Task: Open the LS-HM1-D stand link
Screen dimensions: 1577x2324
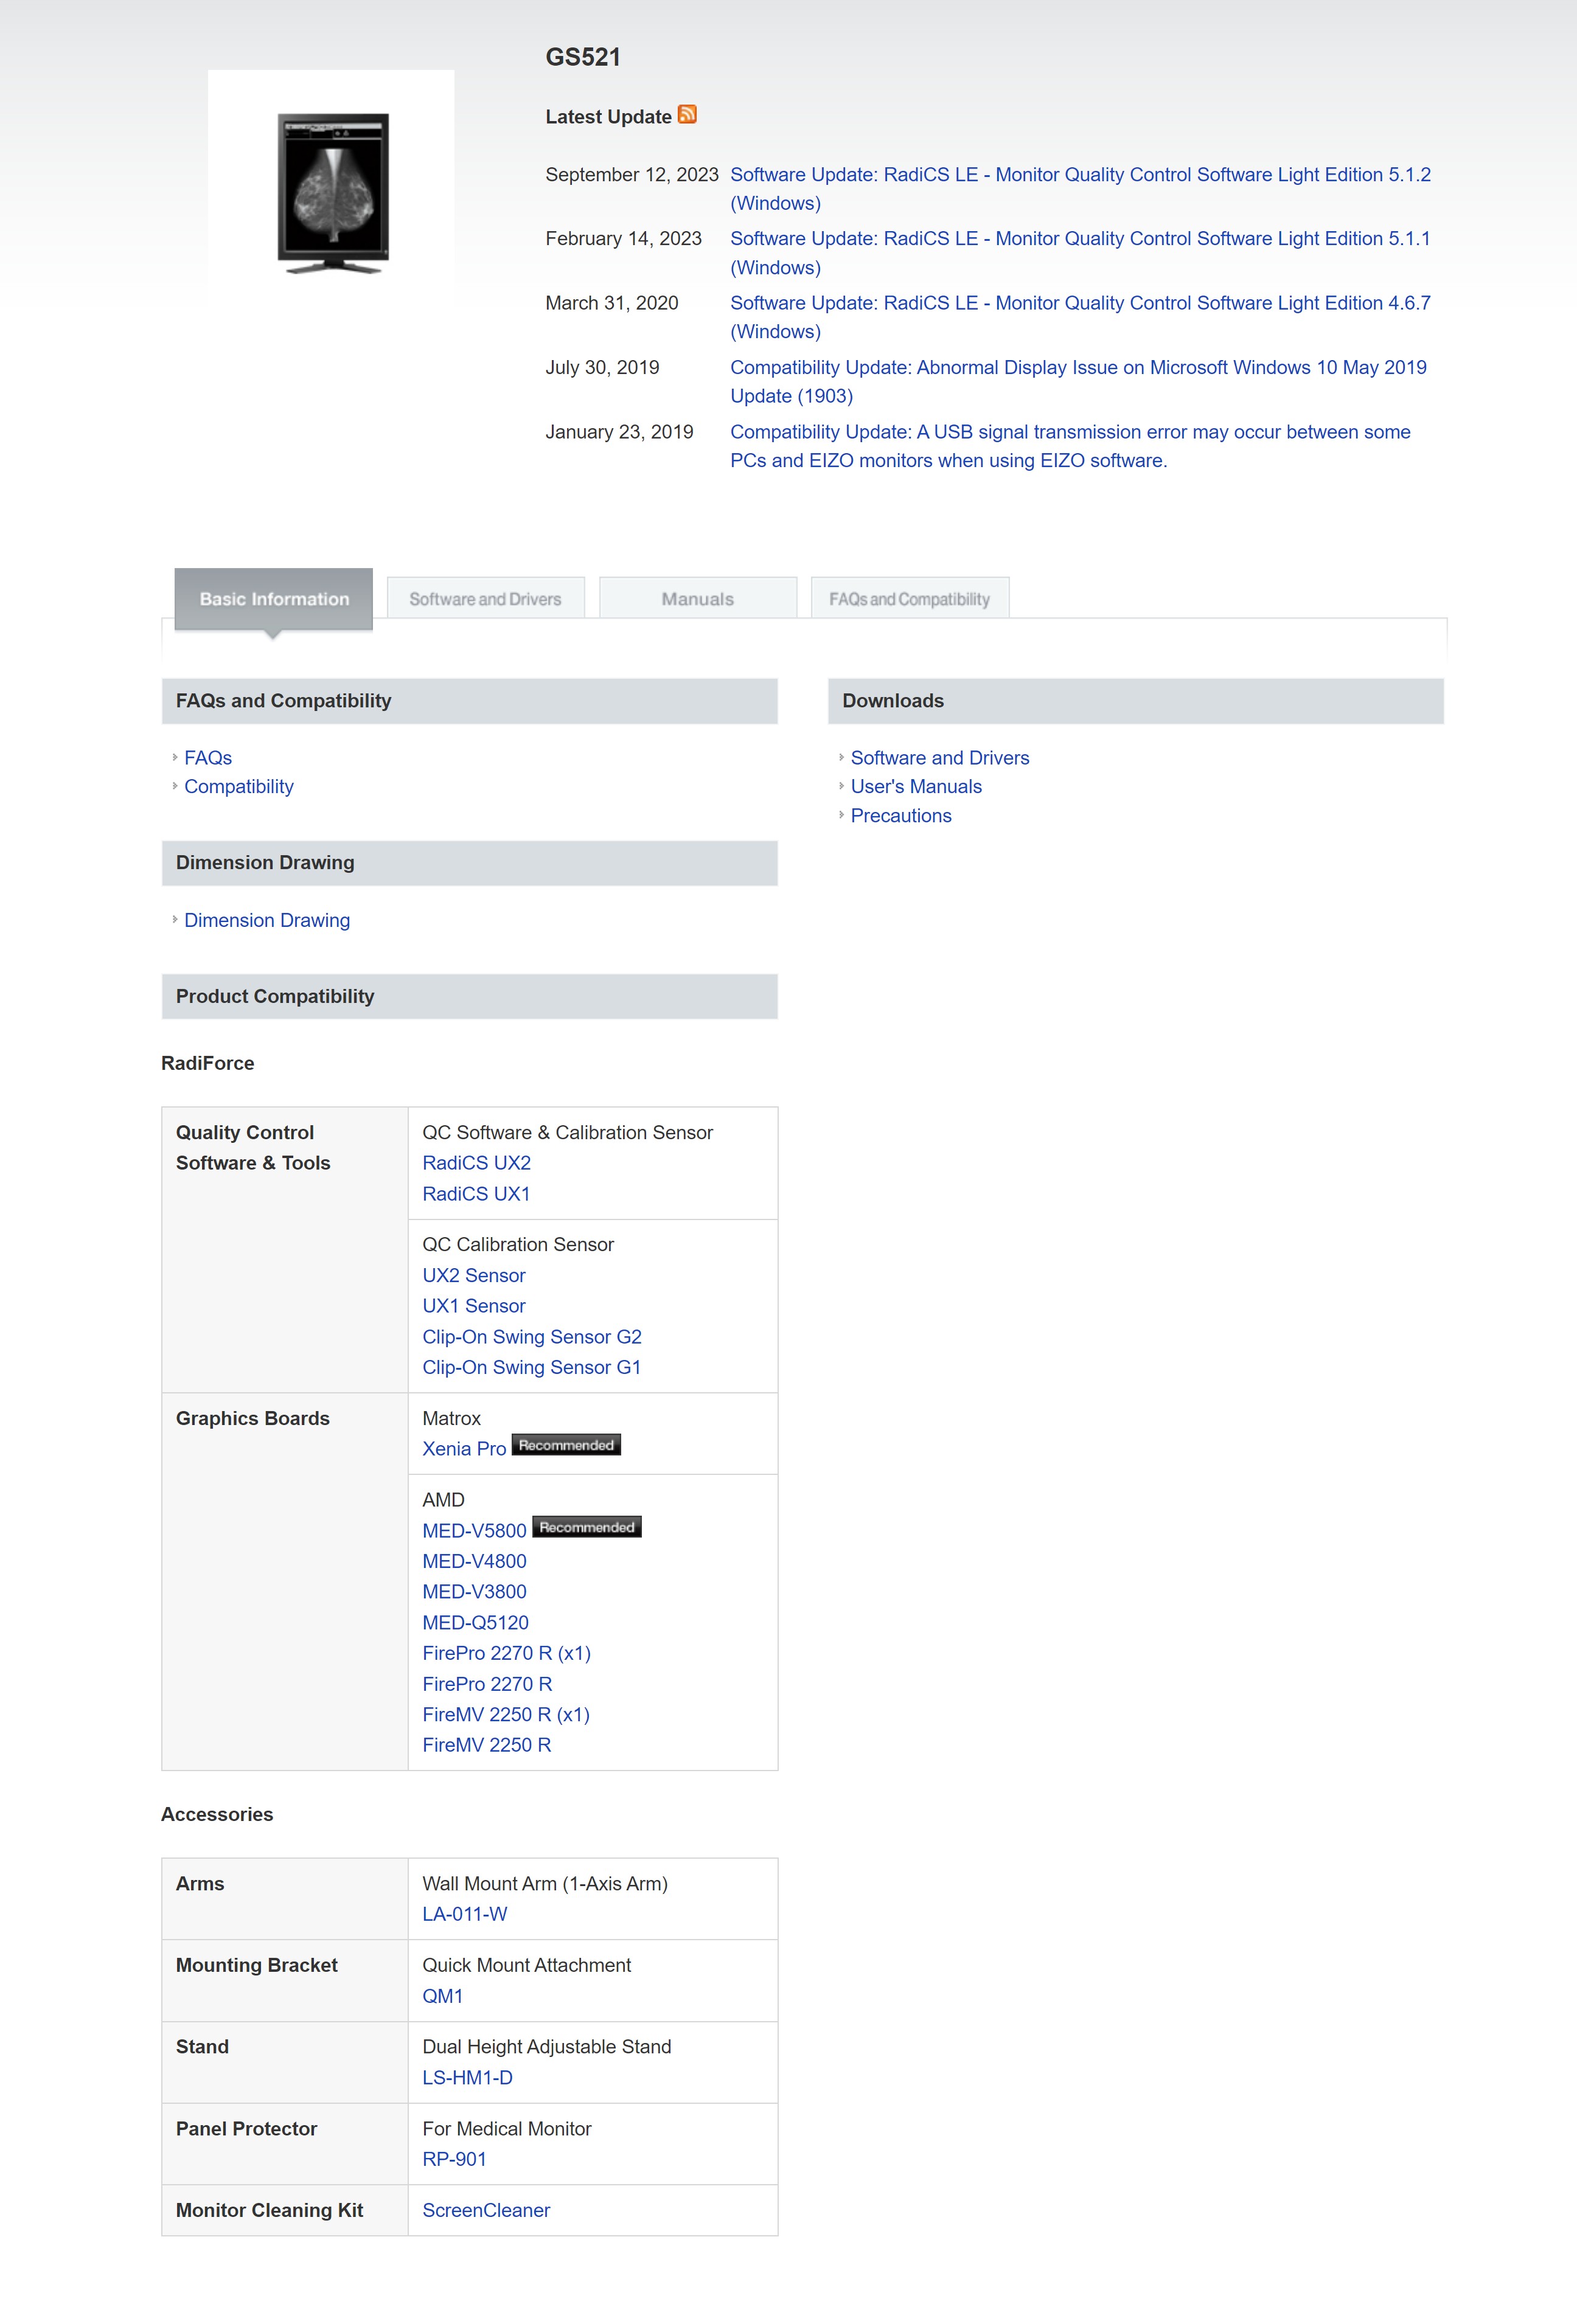Action: 467,2078
